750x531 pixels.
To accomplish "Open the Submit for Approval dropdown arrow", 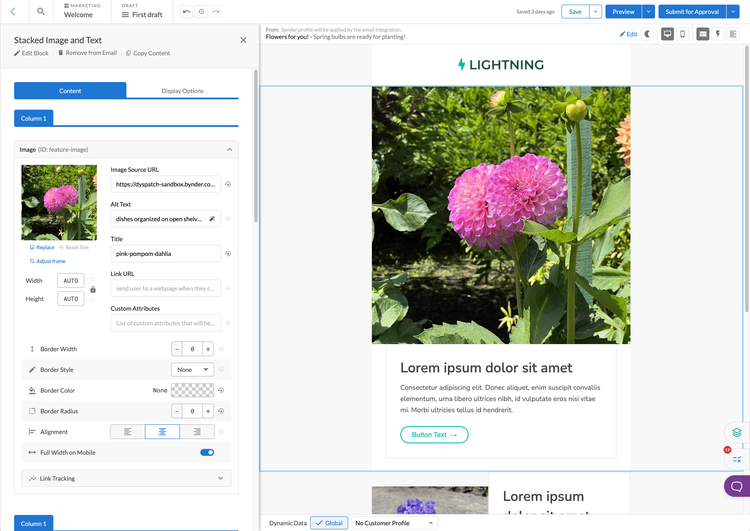I will pyautogui.click(x=733, y=11).
